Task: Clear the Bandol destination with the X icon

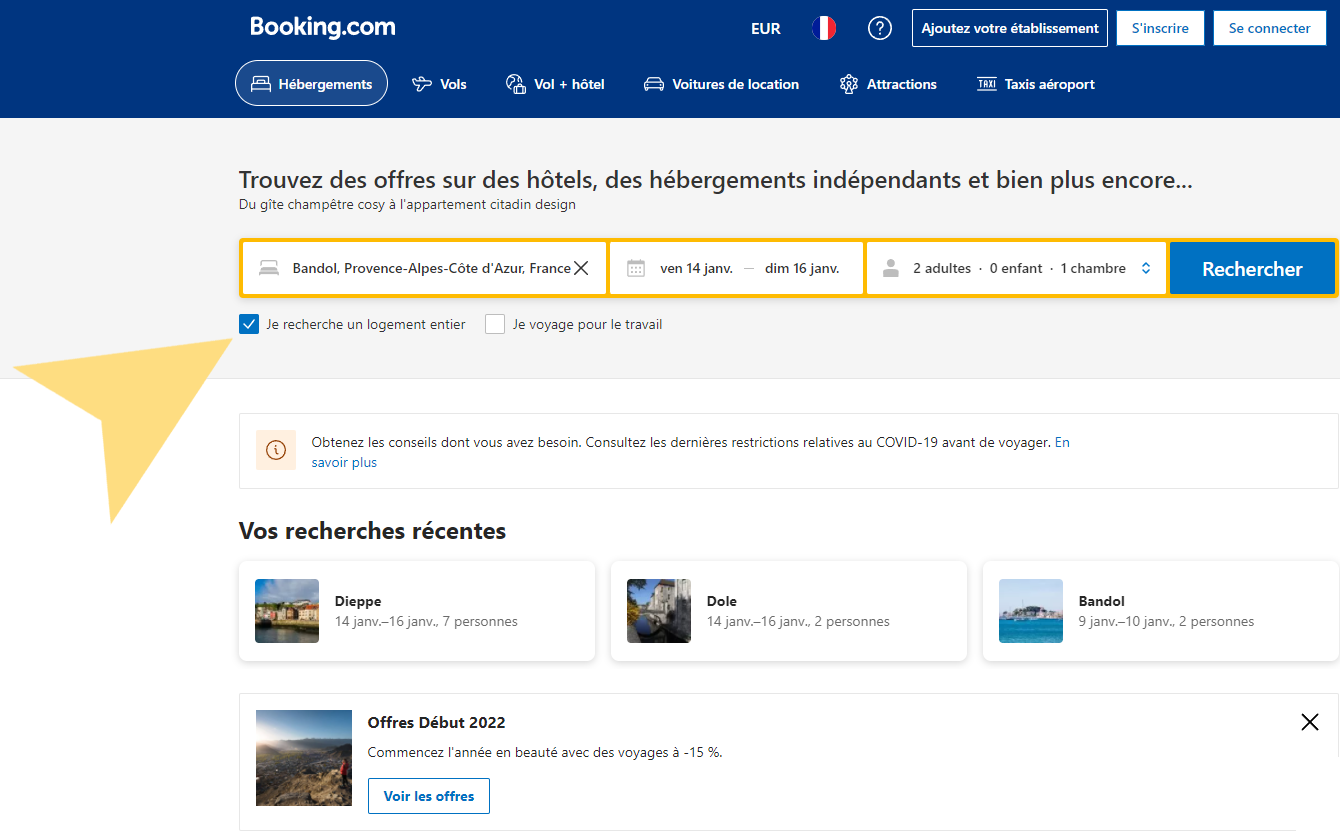Action: 581,268
